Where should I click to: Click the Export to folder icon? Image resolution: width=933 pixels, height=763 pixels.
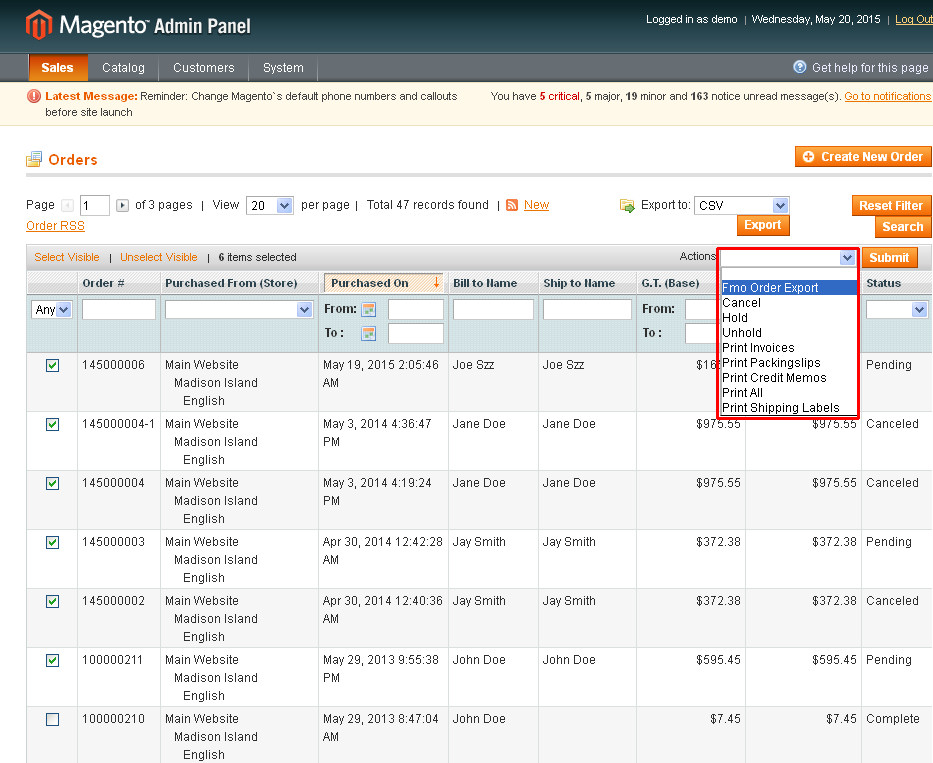627,205
